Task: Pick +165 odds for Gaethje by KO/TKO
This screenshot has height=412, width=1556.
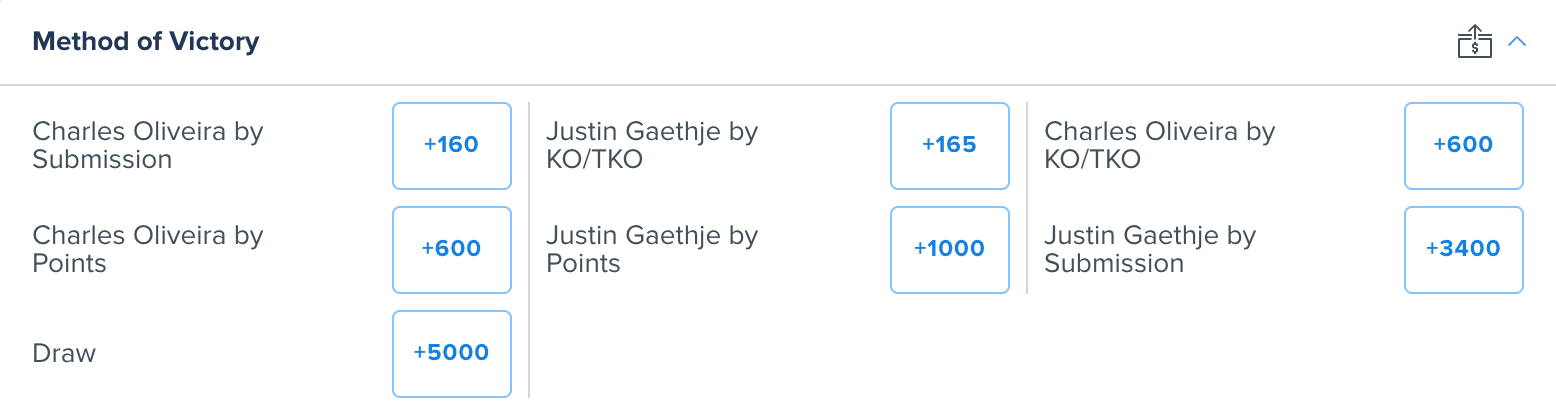Action: tap(950, 145)
